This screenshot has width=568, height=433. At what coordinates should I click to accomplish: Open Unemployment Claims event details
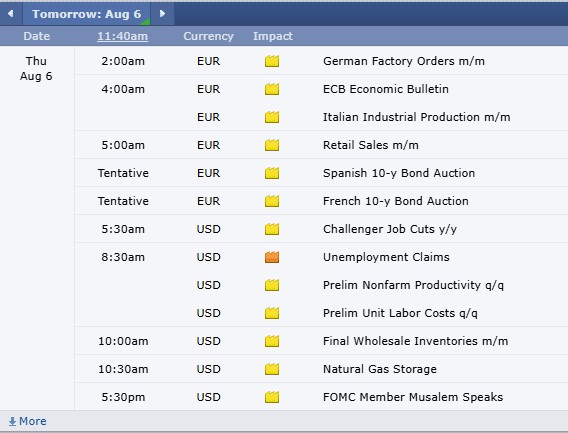click(386, 257)
